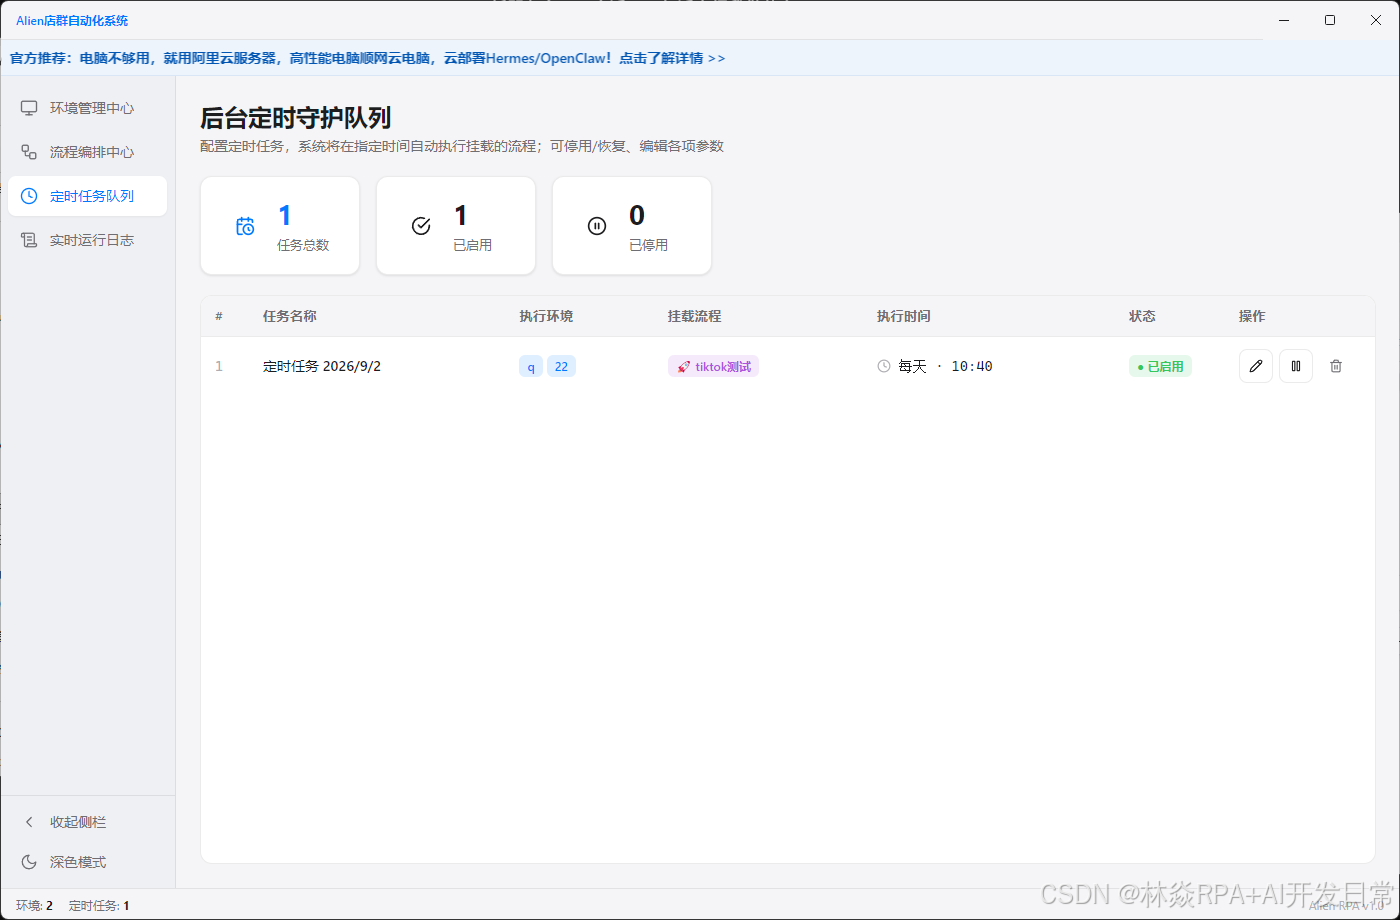1400x920 pixels.
Task: Click the clock icon beside 定时任务队列
Action: 30,196
